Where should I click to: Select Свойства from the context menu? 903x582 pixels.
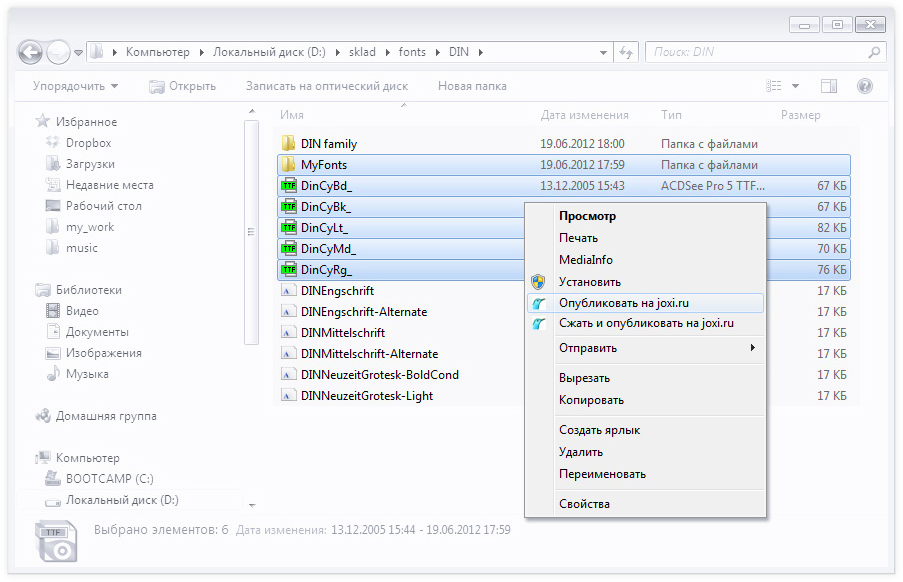click(584, 504)
